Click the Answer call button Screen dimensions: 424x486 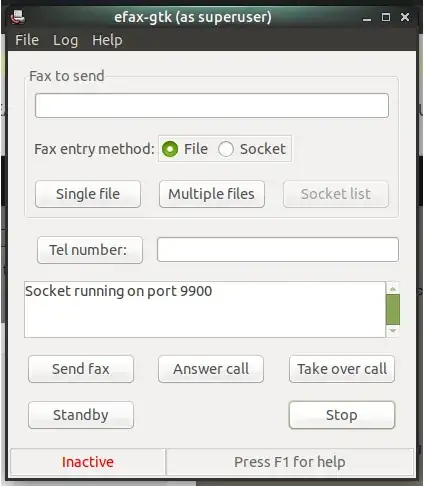[211, 369]
